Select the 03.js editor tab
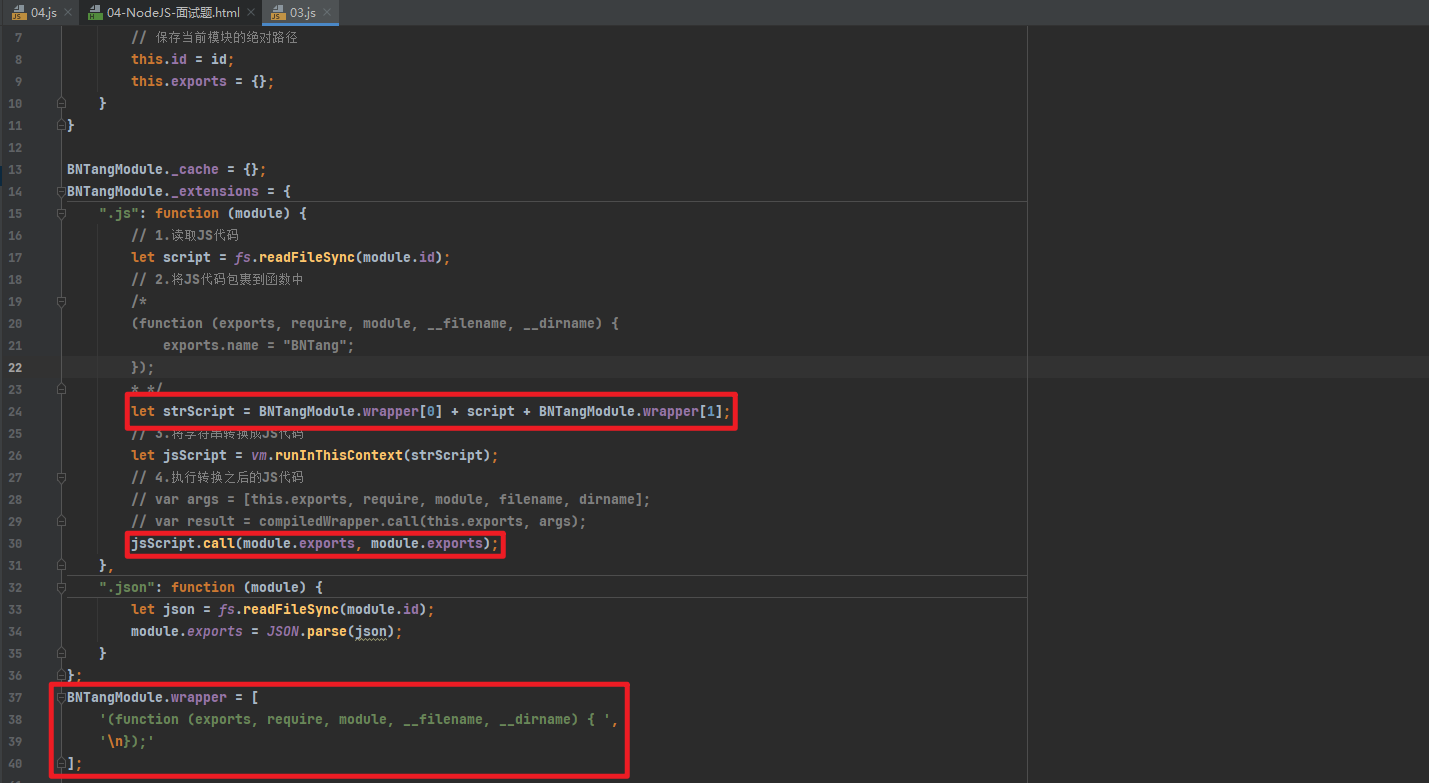Screen dimensions: 1429x783 coord(302,13)
